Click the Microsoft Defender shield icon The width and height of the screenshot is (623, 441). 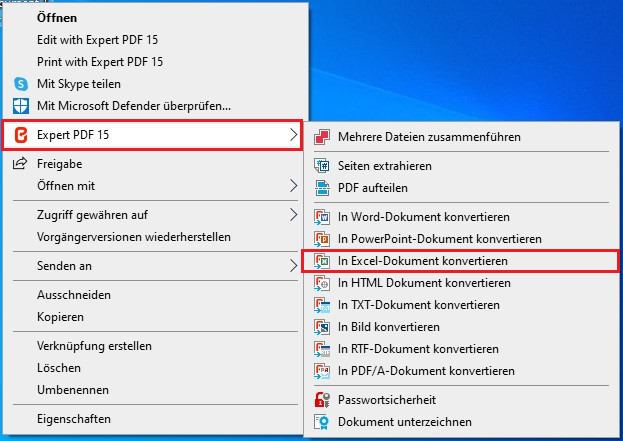point(21,106)
